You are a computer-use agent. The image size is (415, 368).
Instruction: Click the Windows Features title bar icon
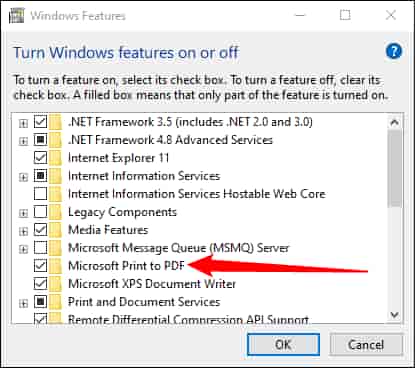tap(17, 15)
